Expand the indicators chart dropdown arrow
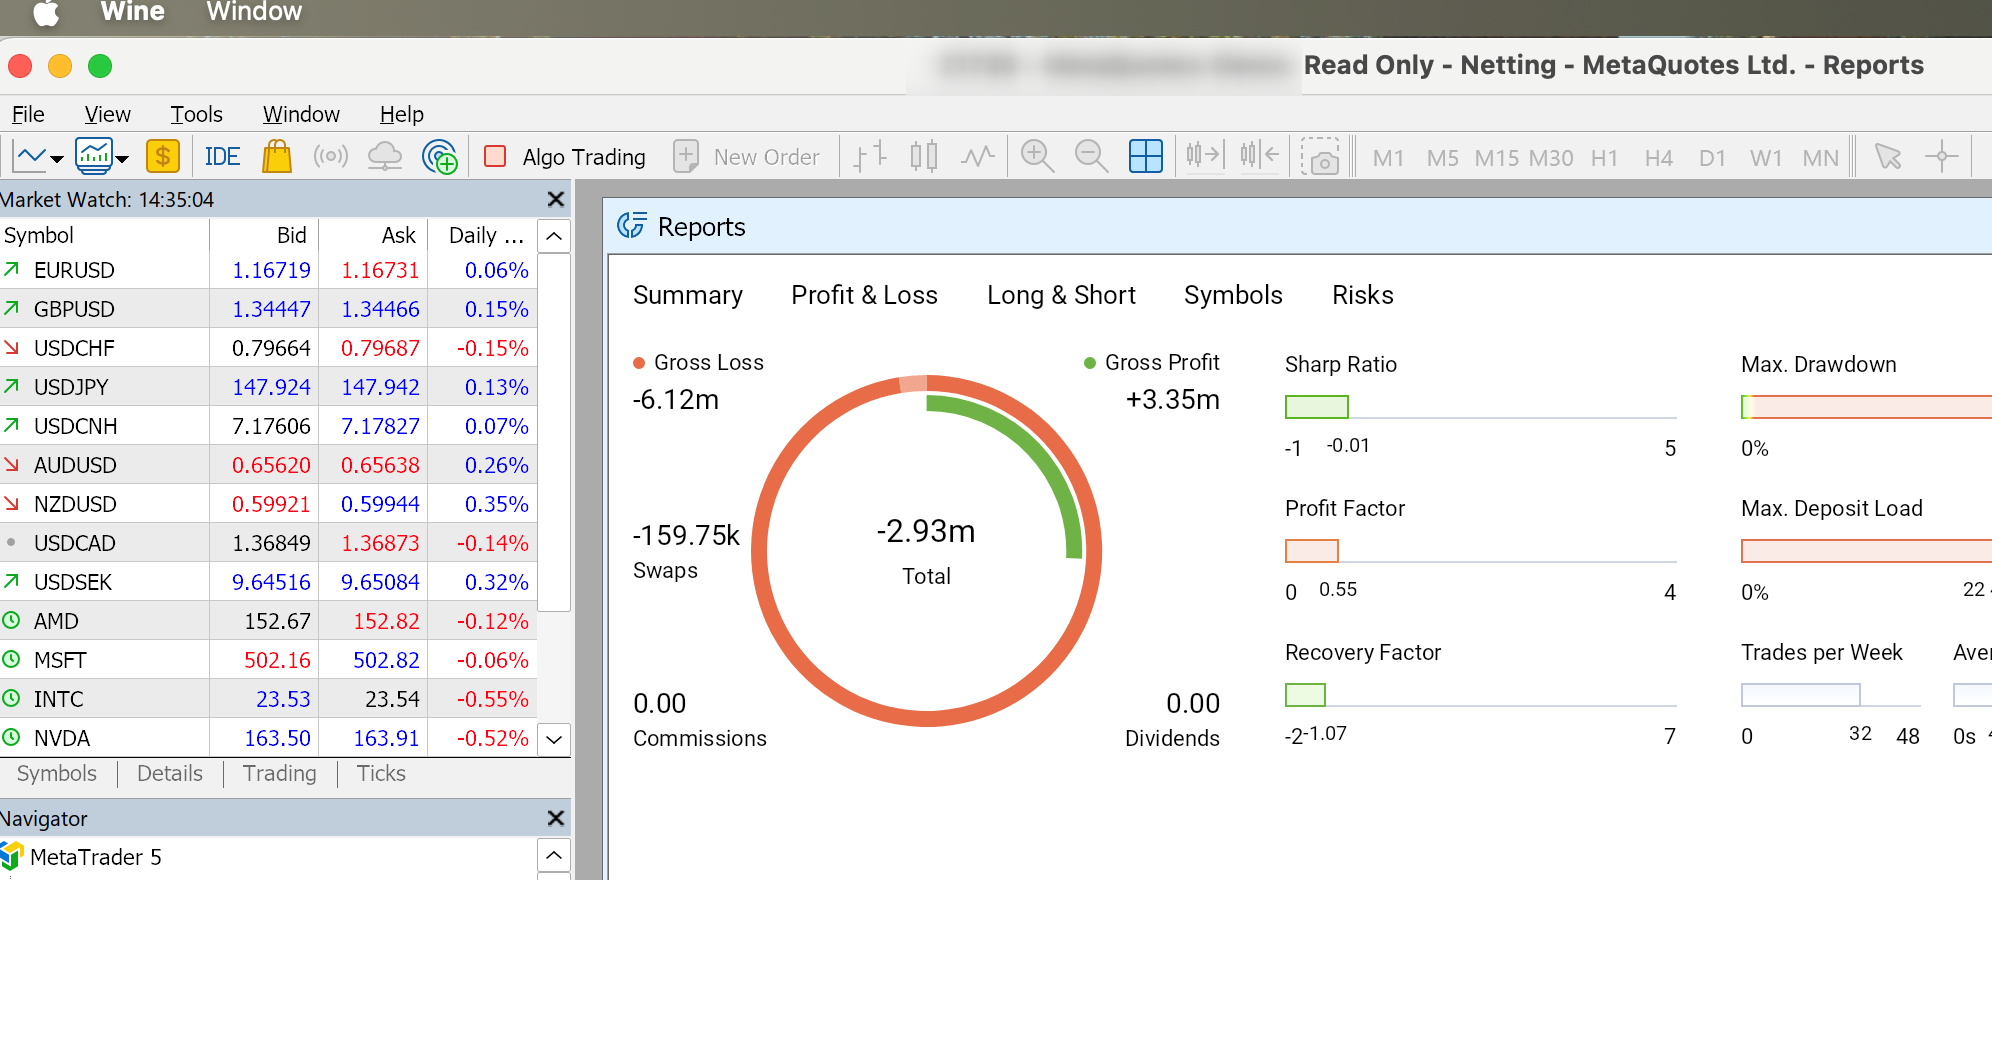The height and width of the screenshot is (1046, 1992). click(x=122, y=158)
